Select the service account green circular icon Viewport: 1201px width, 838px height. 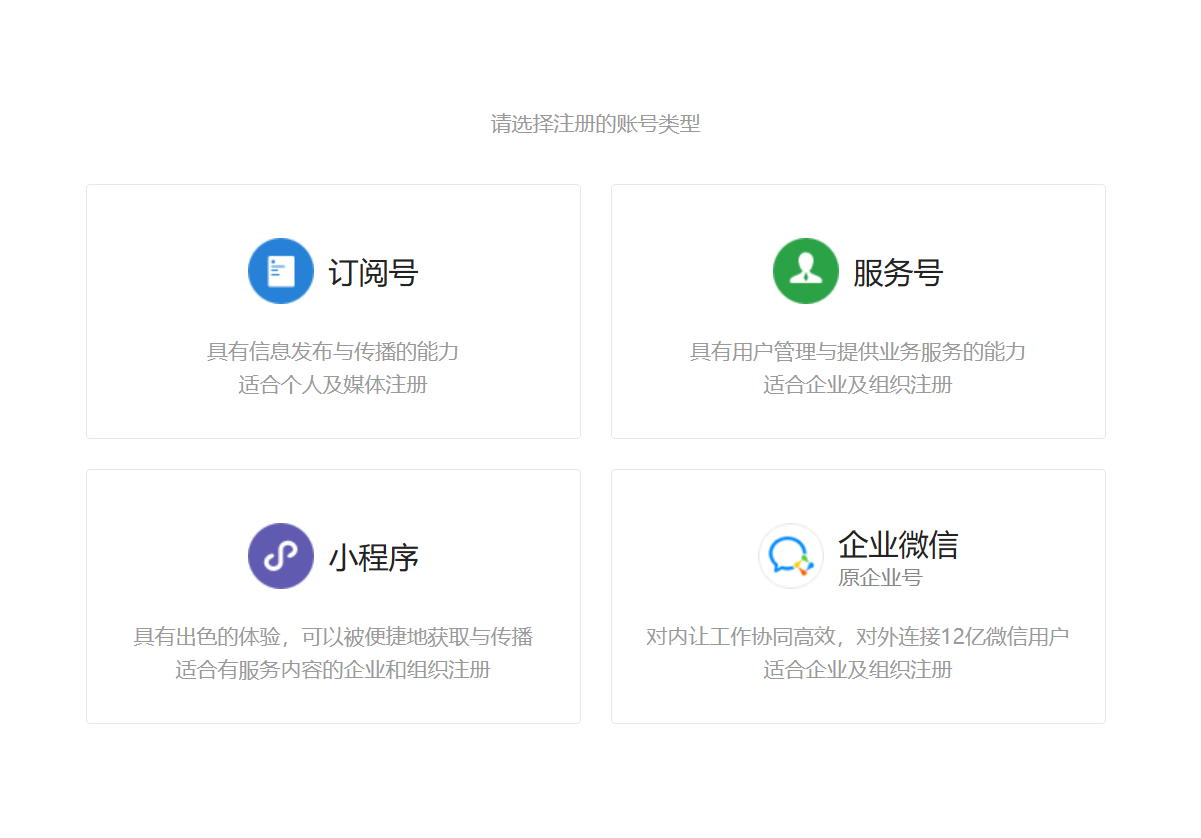click(x=806, y=270)
